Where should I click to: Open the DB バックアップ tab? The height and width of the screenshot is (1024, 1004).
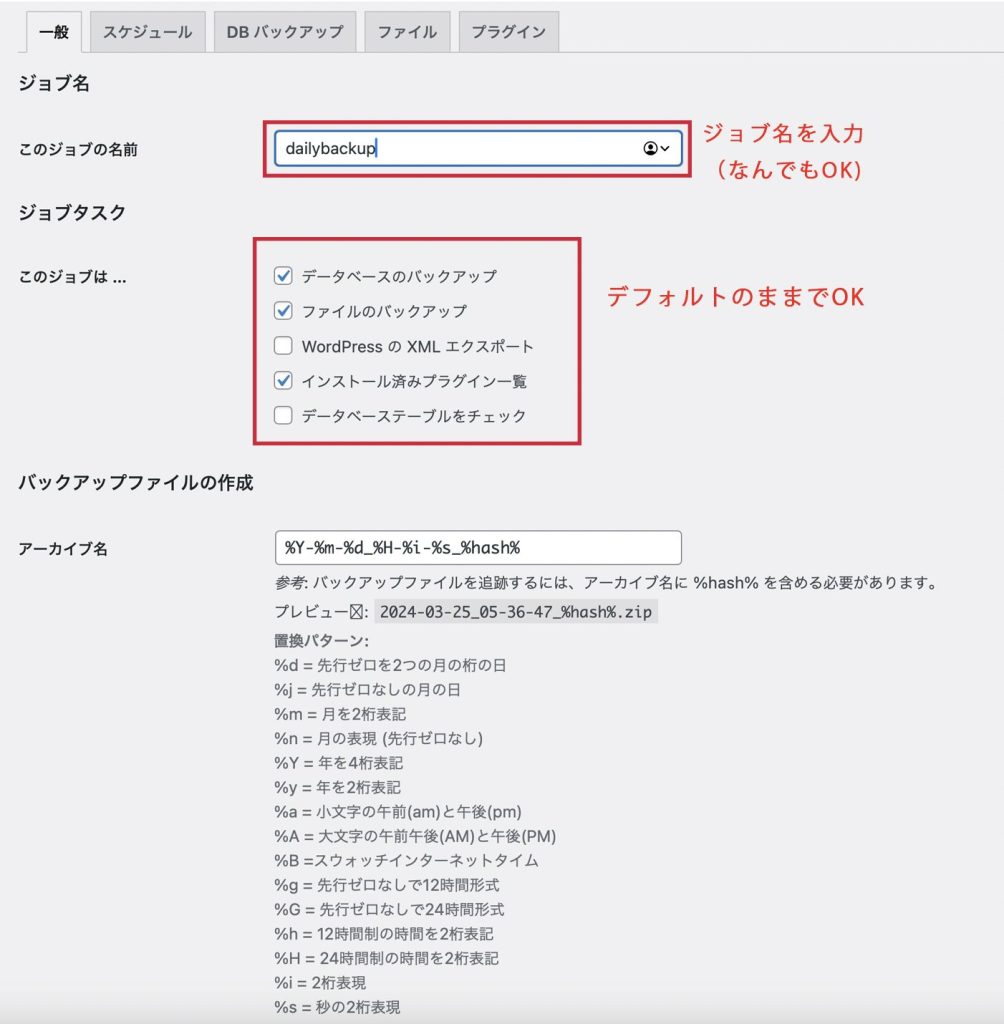tap(284, 32)
